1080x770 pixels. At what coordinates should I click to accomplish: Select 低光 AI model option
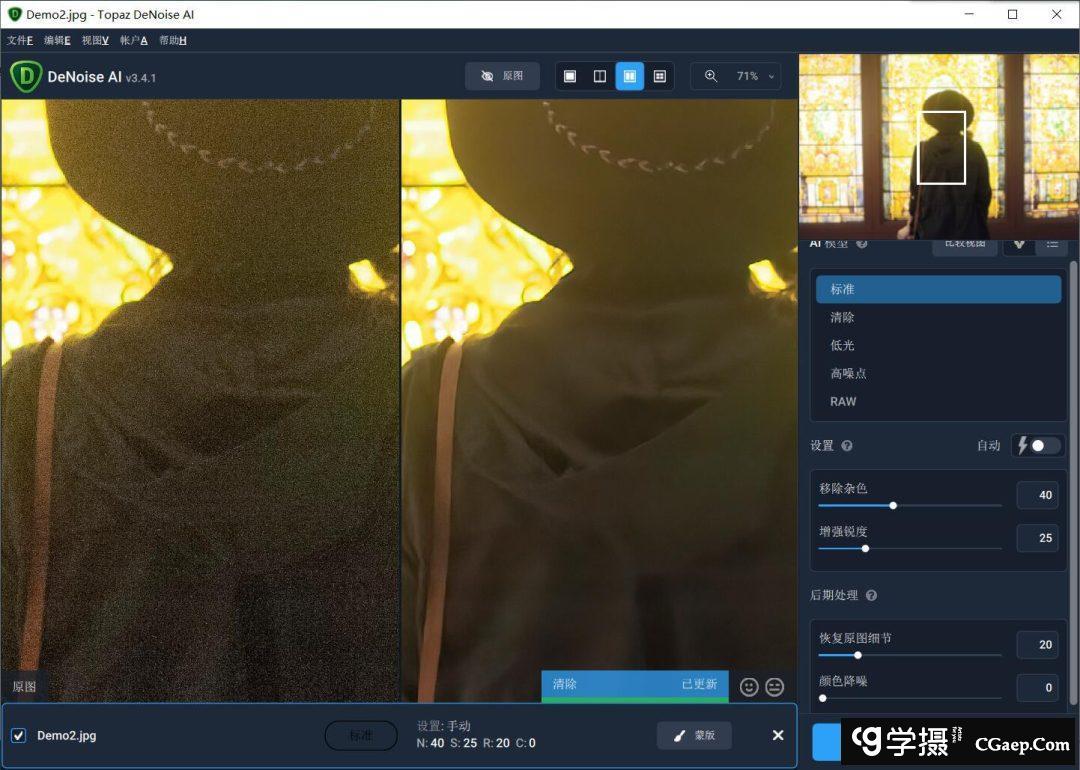842,345
